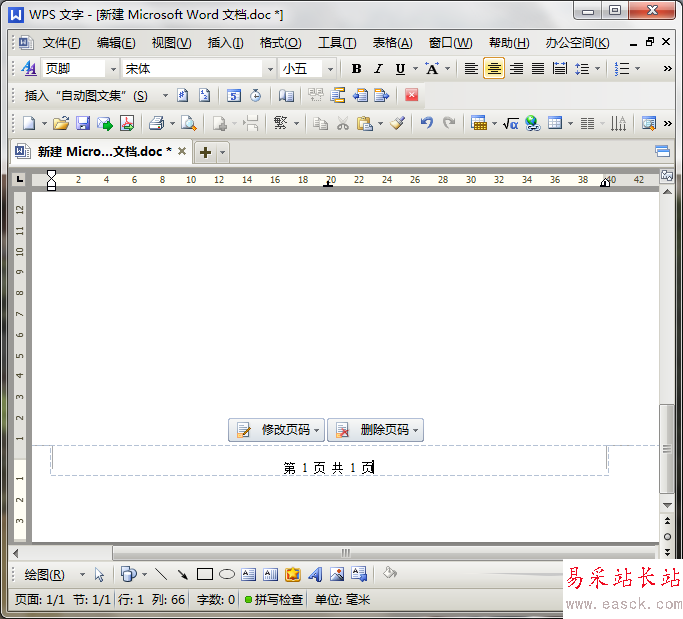The width and height of the screenshot is (683, 619).
Task: Click the 删除页码 button
Action: [376, 430]
